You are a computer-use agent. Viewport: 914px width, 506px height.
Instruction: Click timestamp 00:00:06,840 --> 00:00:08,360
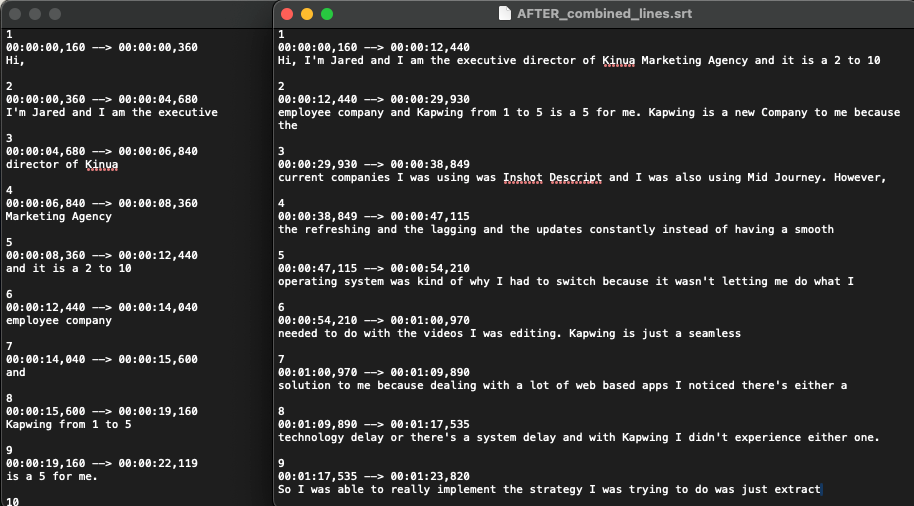pos(102,203)
